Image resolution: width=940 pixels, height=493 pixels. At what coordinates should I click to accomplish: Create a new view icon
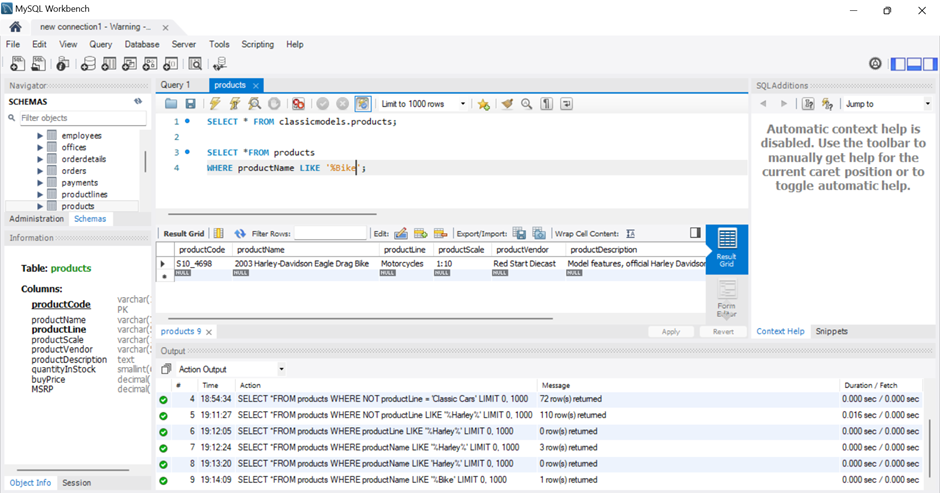pyautogui.click(x=129, y=64)
